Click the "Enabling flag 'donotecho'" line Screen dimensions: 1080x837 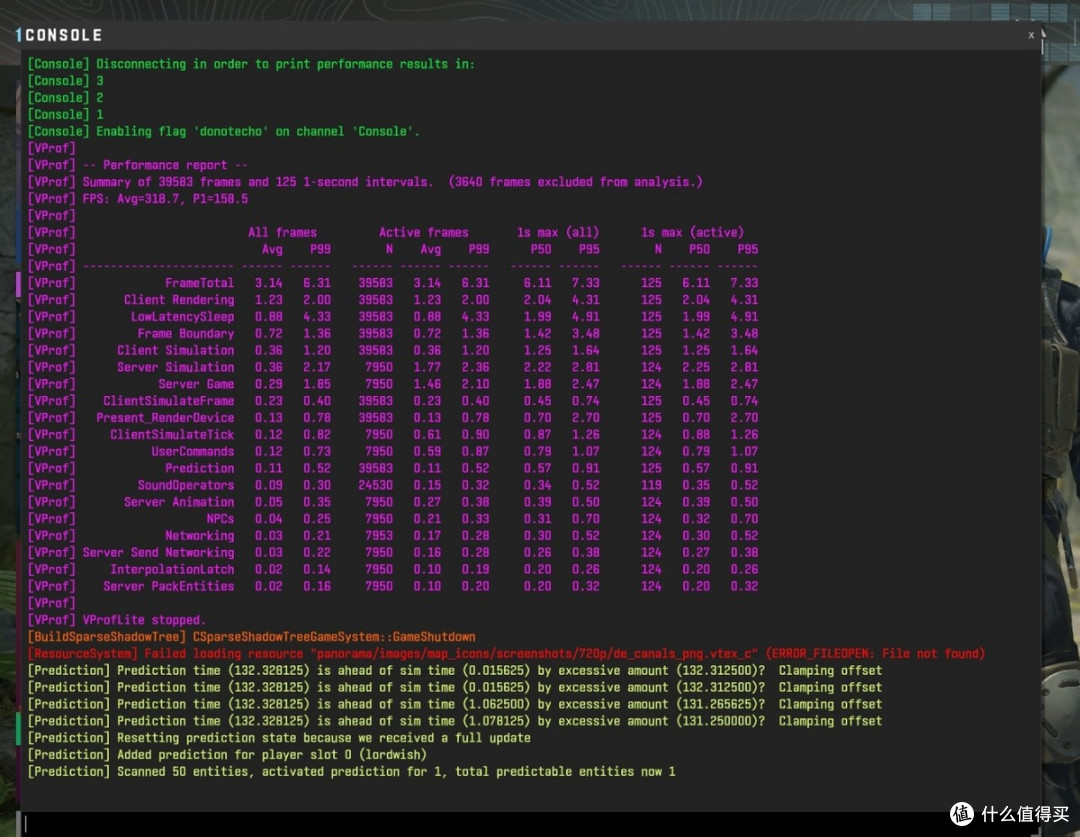pyautogui.click(x=223, y=132)
